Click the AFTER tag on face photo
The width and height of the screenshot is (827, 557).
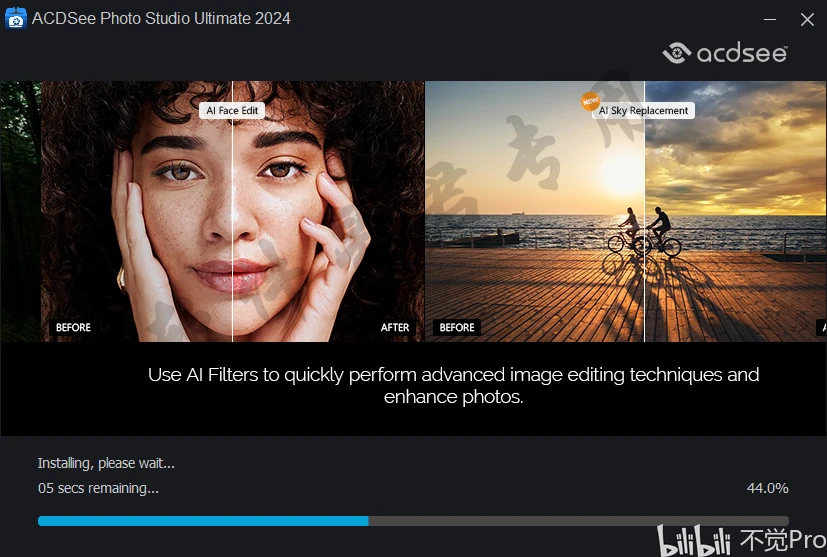click(x=395, y=327)
